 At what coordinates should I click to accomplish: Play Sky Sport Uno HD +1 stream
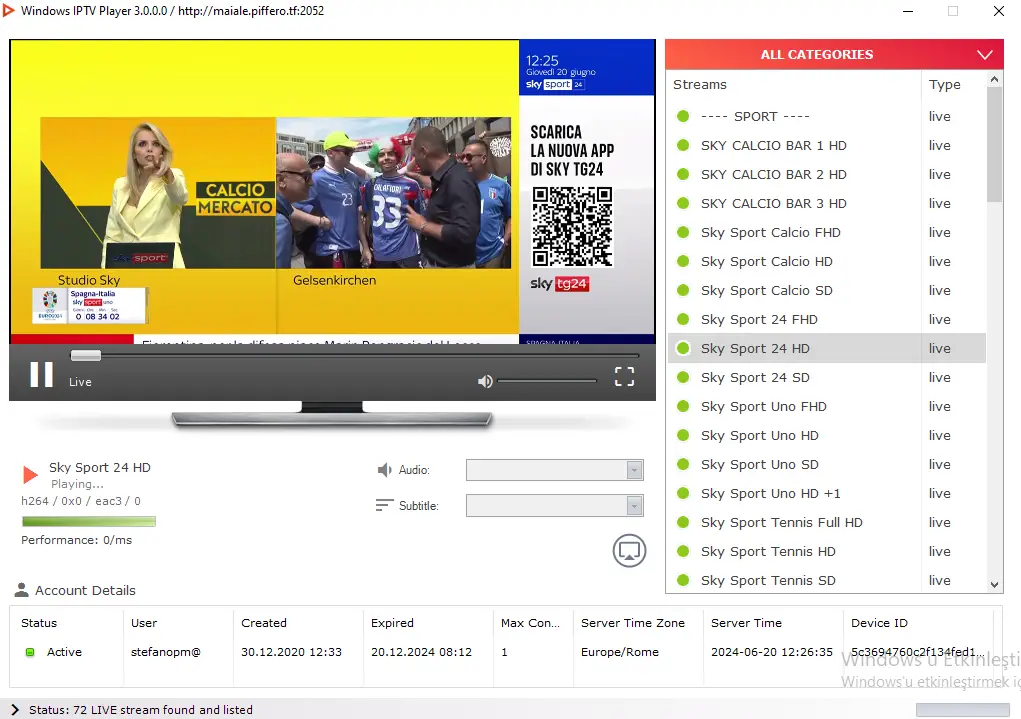826,493
